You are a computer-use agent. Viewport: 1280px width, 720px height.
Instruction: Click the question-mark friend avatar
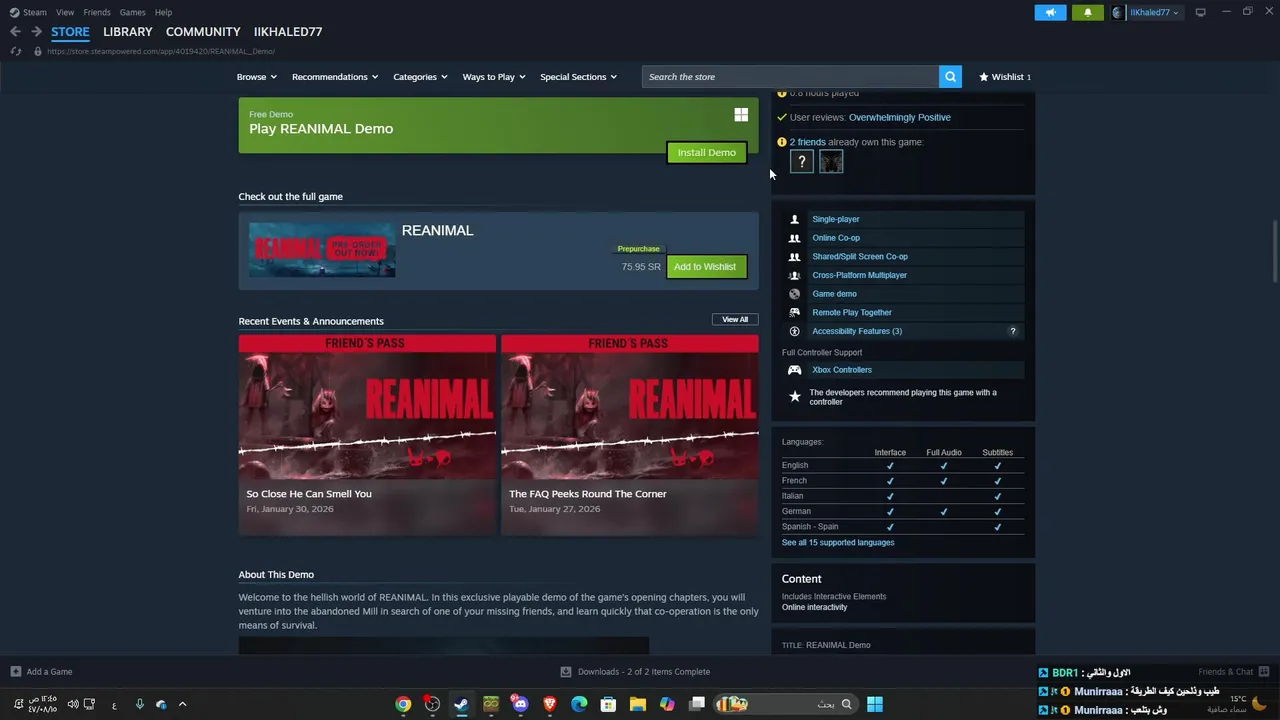point(801,161)
